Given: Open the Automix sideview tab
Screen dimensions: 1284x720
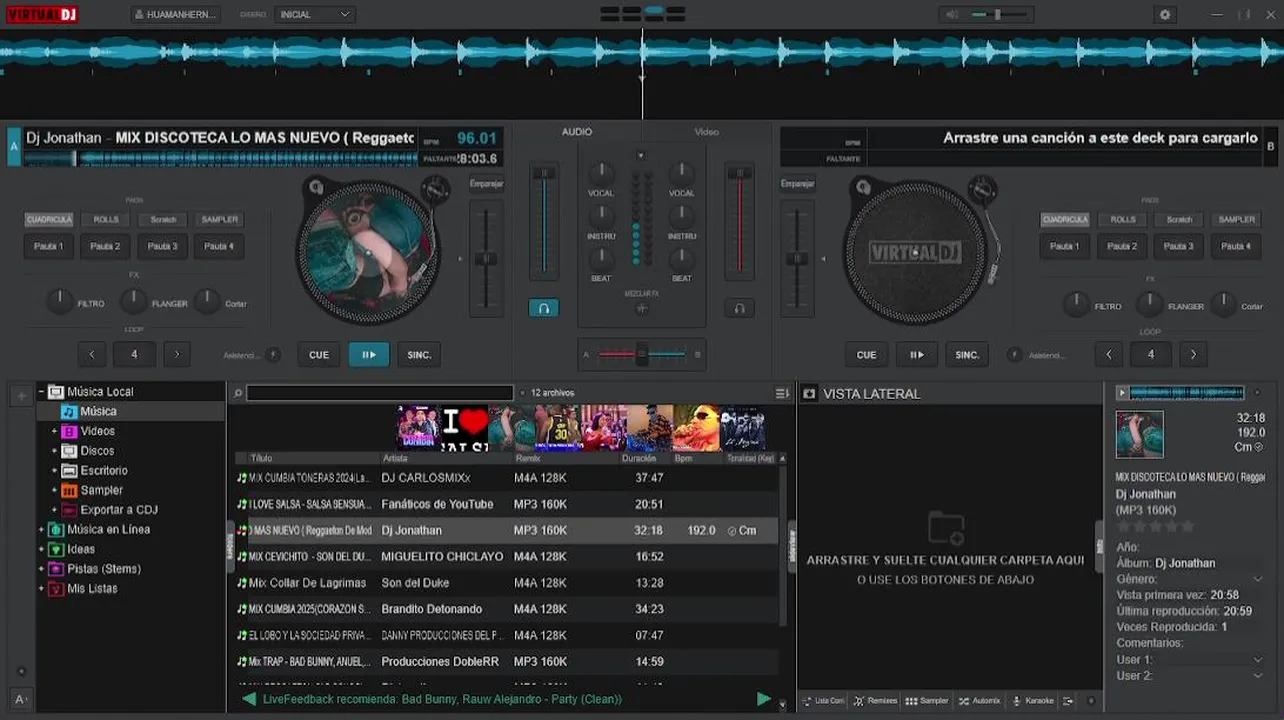Looking at the screenshot, I should [979, 701].
